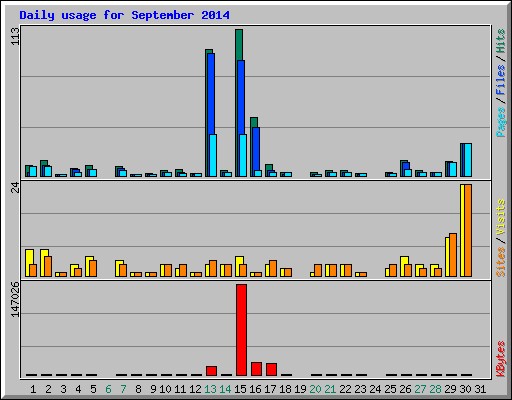
Task: Click day label '30' on the x-axis
Action: click(x=465, y=389)
